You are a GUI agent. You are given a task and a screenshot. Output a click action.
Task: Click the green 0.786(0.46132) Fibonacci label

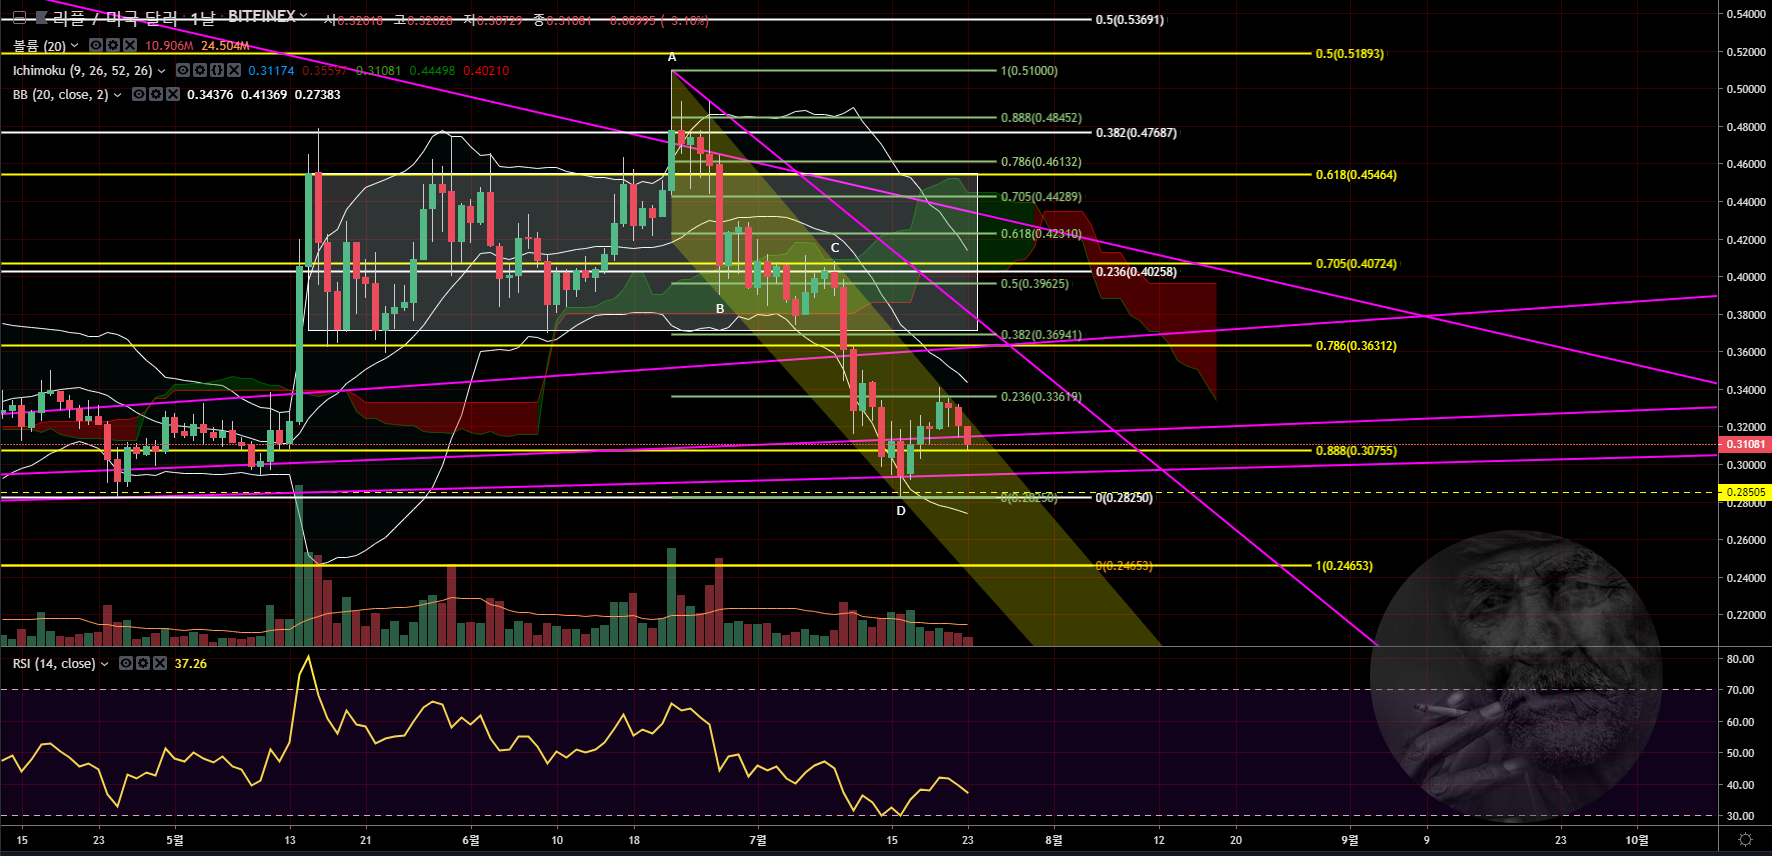point(1041,162)
